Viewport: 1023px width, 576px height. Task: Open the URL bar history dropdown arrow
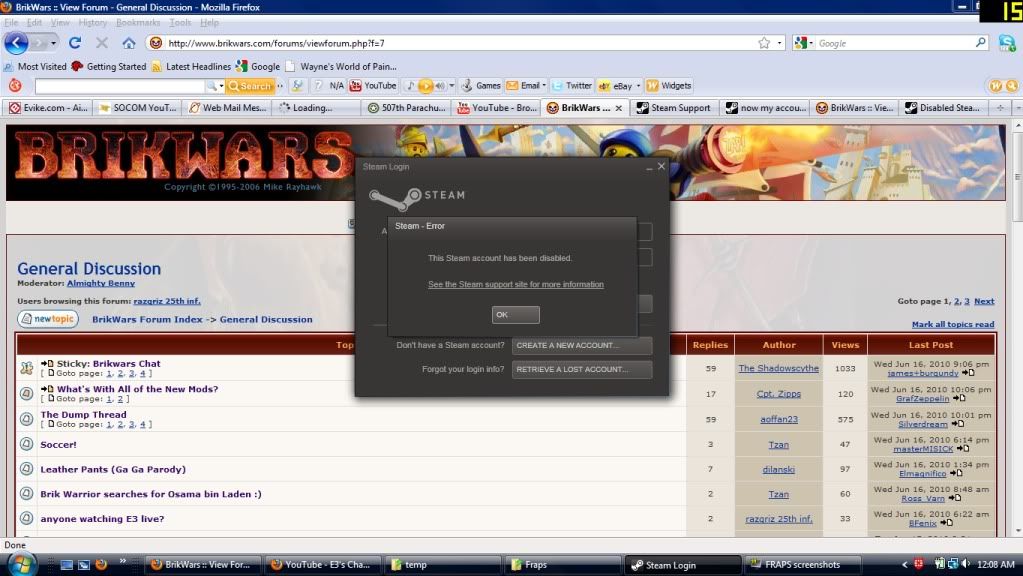(x=780, y=43)
